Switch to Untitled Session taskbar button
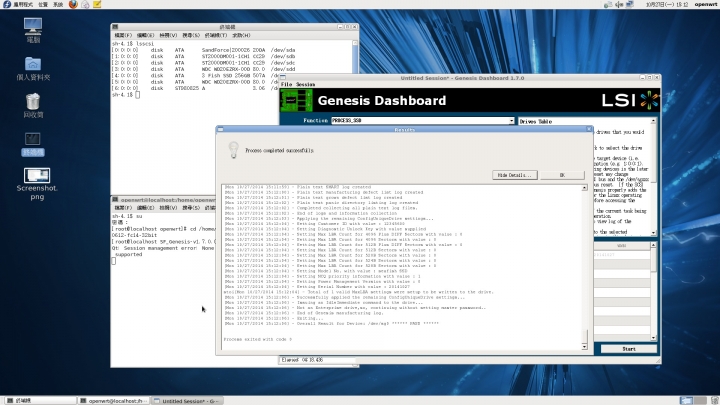This screenshot has height=405, width=720. (x=187, y=401)
